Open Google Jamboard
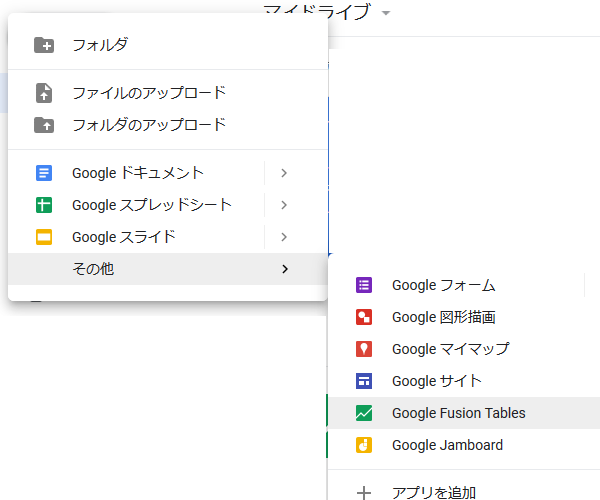The image size is (600, 500). (464, 445)
